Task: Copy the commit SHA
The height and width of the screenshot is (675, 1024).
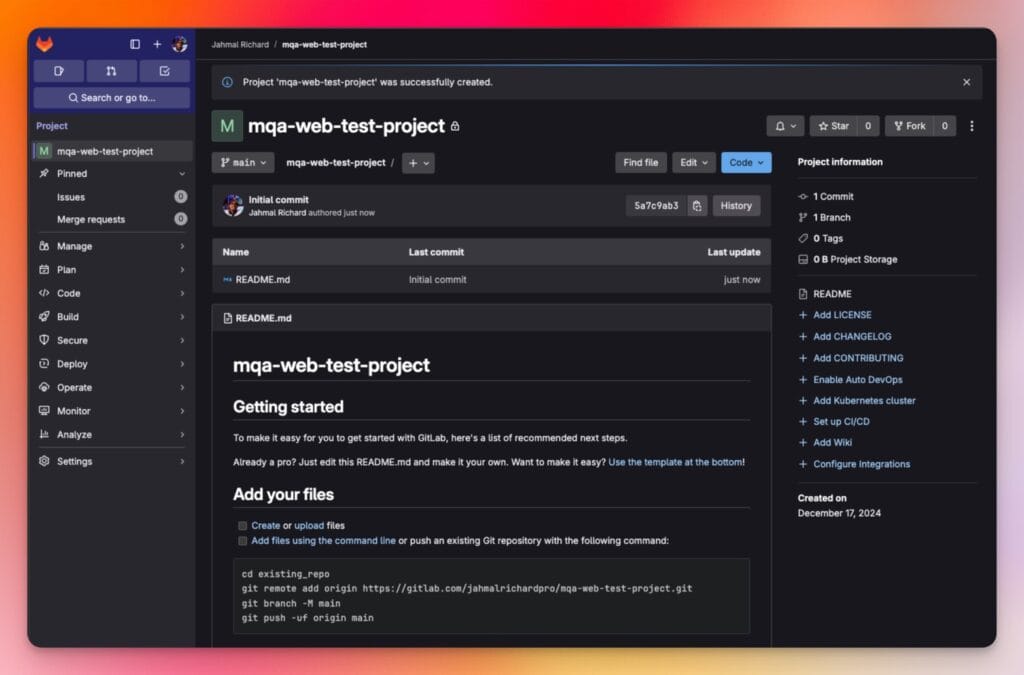Action: click(697, 206)
